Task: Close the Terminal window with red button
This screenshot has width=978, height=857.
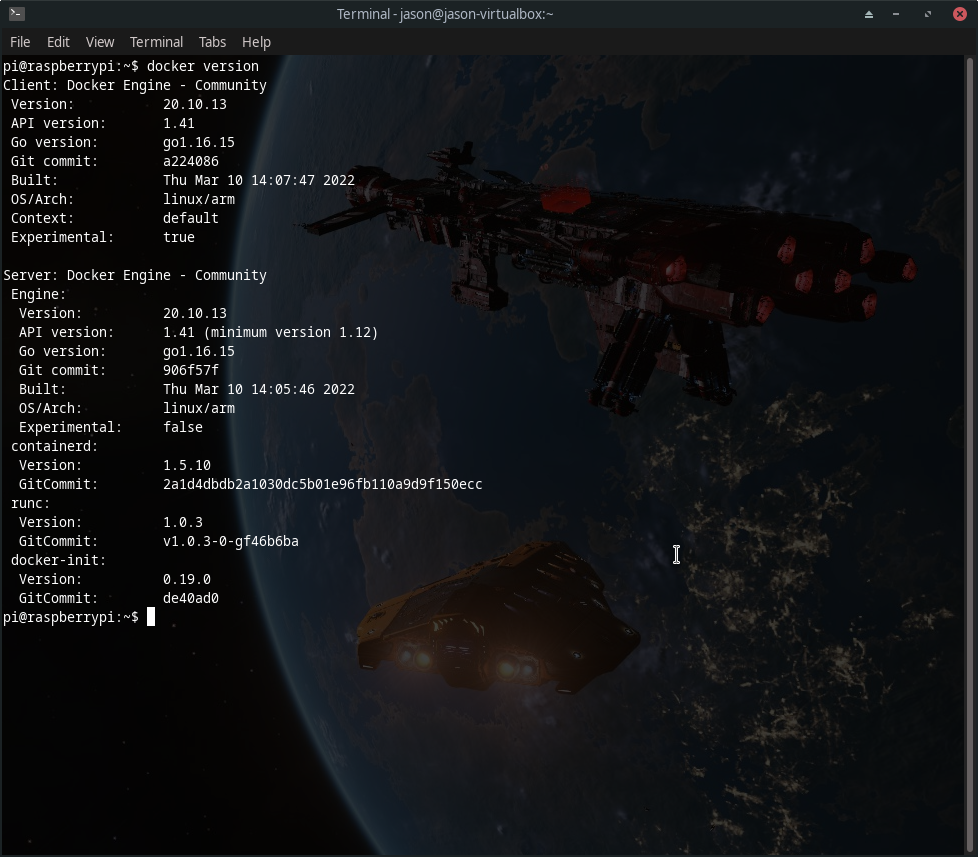Action: [x=960, y=14]
